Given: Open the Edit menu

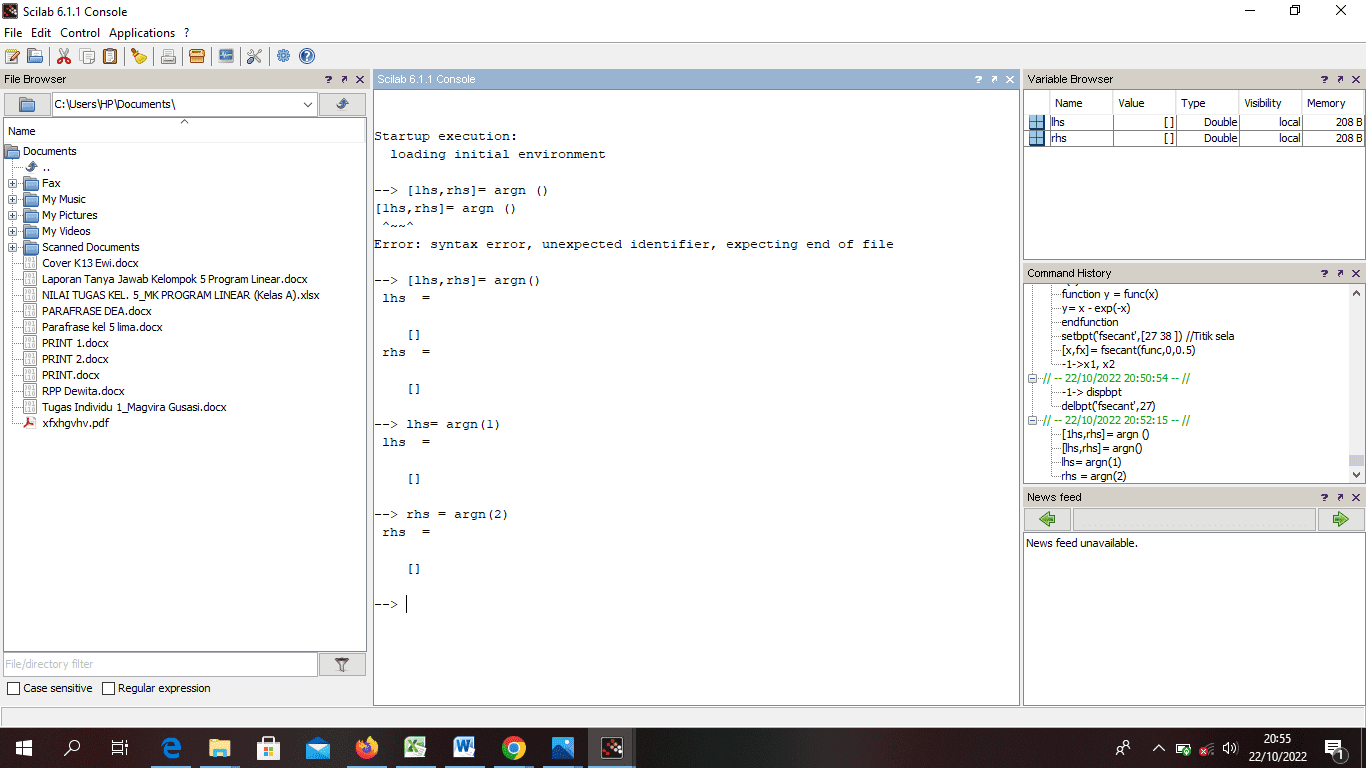Looking at the screenshot, I should point(41,33).
